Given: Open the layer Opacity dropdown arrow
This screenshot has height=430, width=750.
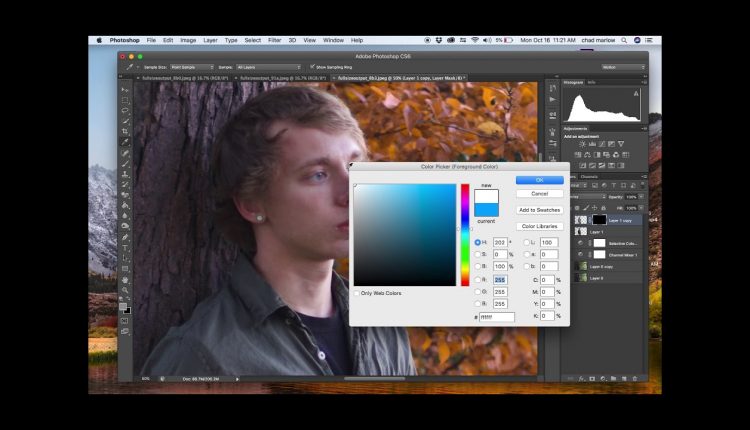Looking at the screenshot, I should pyautogui.click(x=641, y=197).
